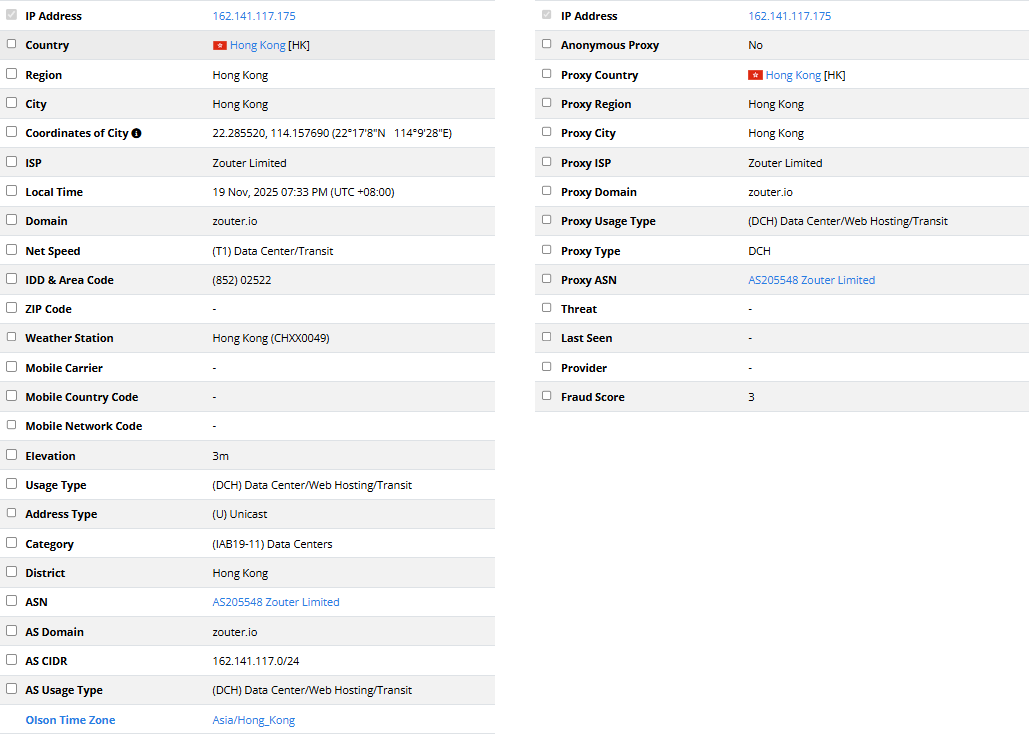Open AS205548 Zouter Limited link in ASN row

[x=276, y=602]
